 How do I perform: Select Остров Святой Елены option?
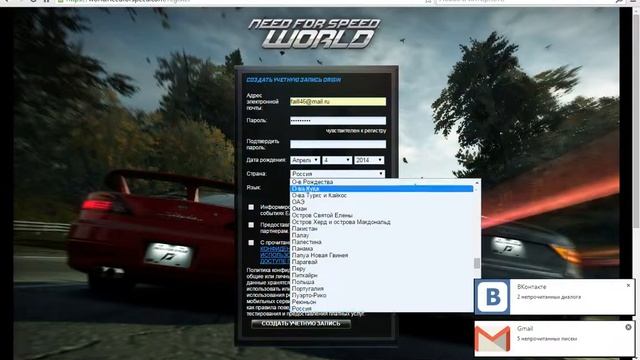click(x=382, y=215)
